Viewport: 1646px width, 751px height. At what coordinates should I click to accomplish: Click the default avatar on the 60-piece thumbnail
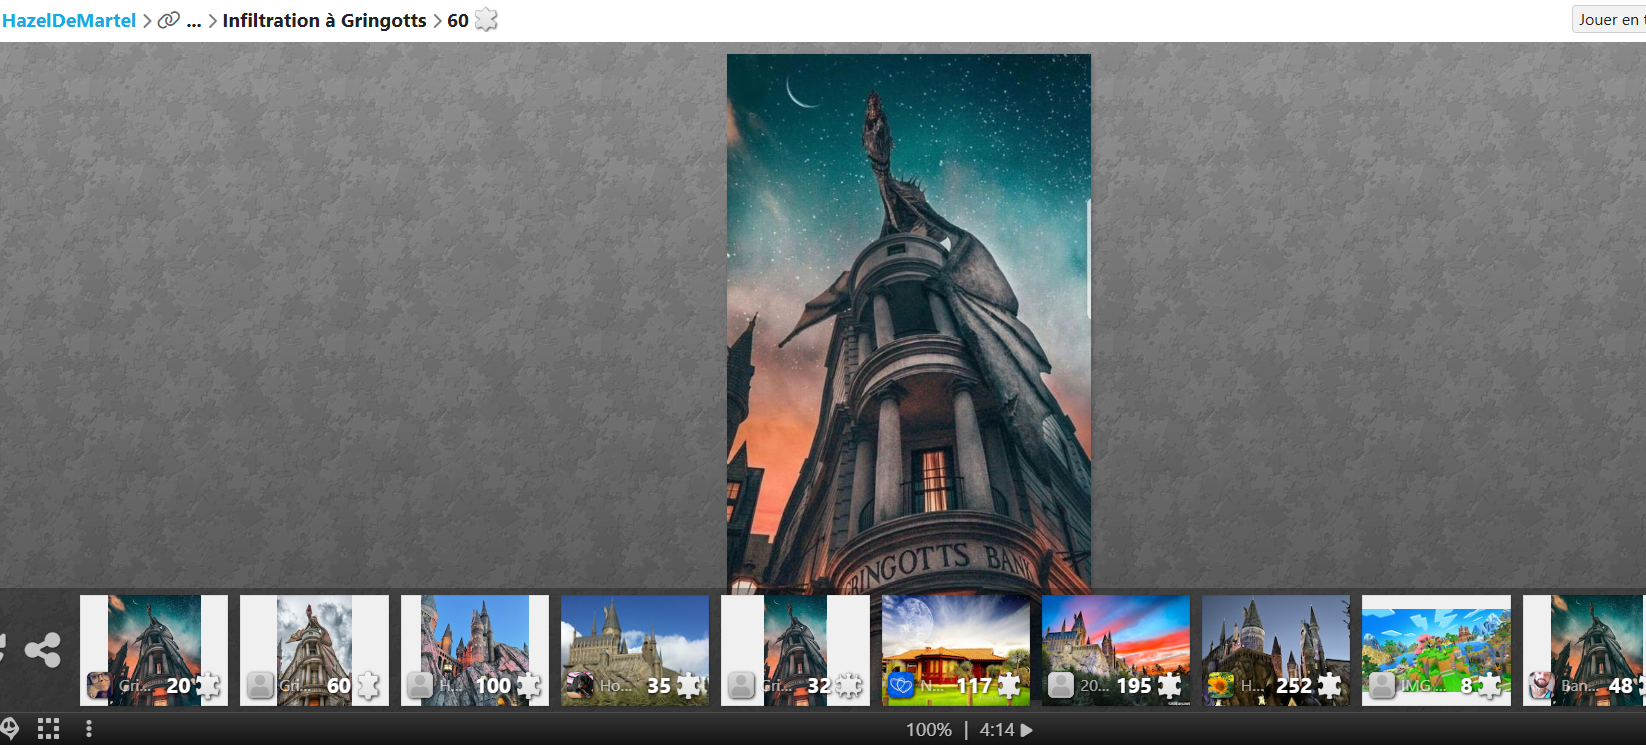coord(260,685)
